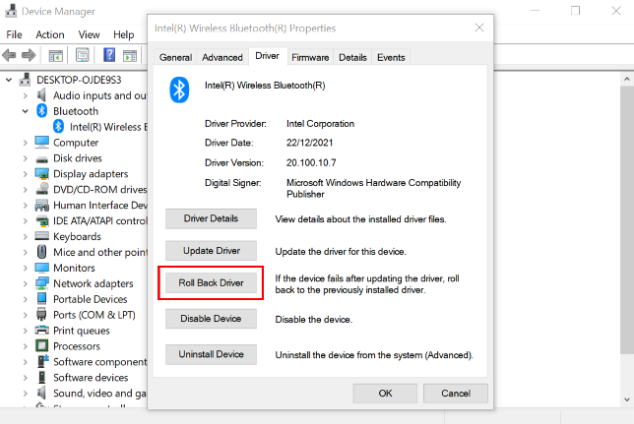This screenshot has width=634, height=424.
Task: Click the Human Interface Devices icon
Action: pyautogui.click(x=42, y=205)
